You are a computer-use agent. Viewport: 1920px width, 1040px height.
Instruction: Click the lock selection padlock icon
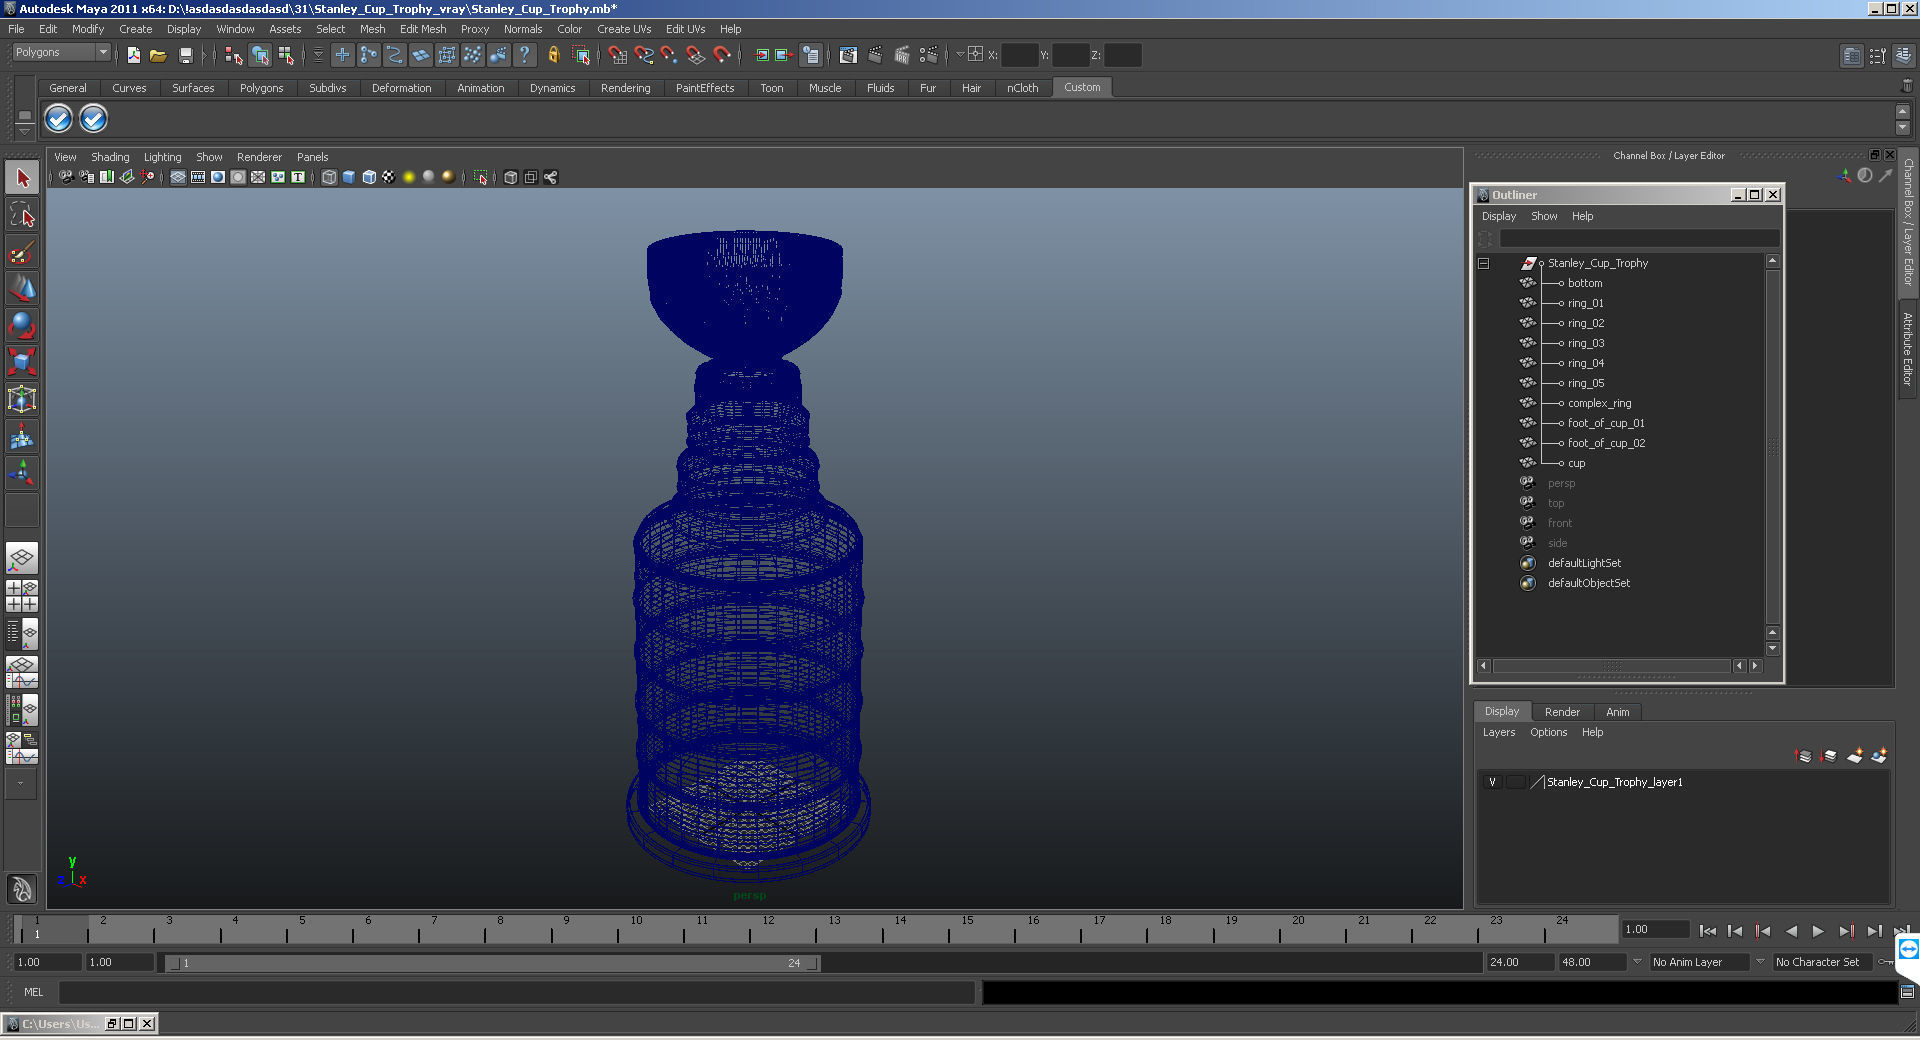click(553, 55)
